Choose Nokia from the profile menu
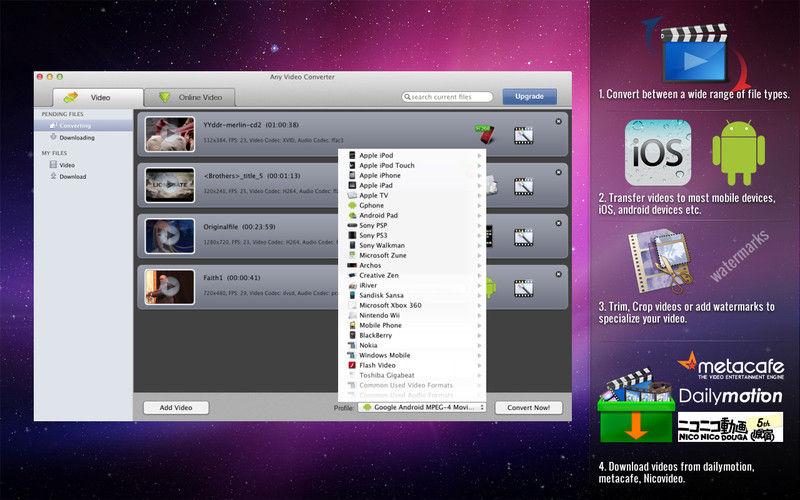Viewport: 800px width, 500px height. point(412,345)
